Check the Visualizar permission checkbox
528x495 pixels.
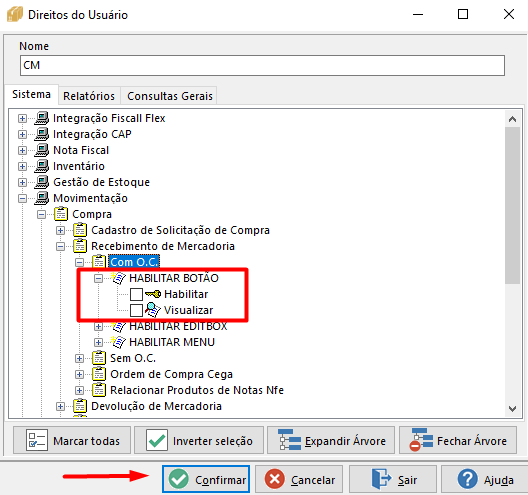point(136,310)
